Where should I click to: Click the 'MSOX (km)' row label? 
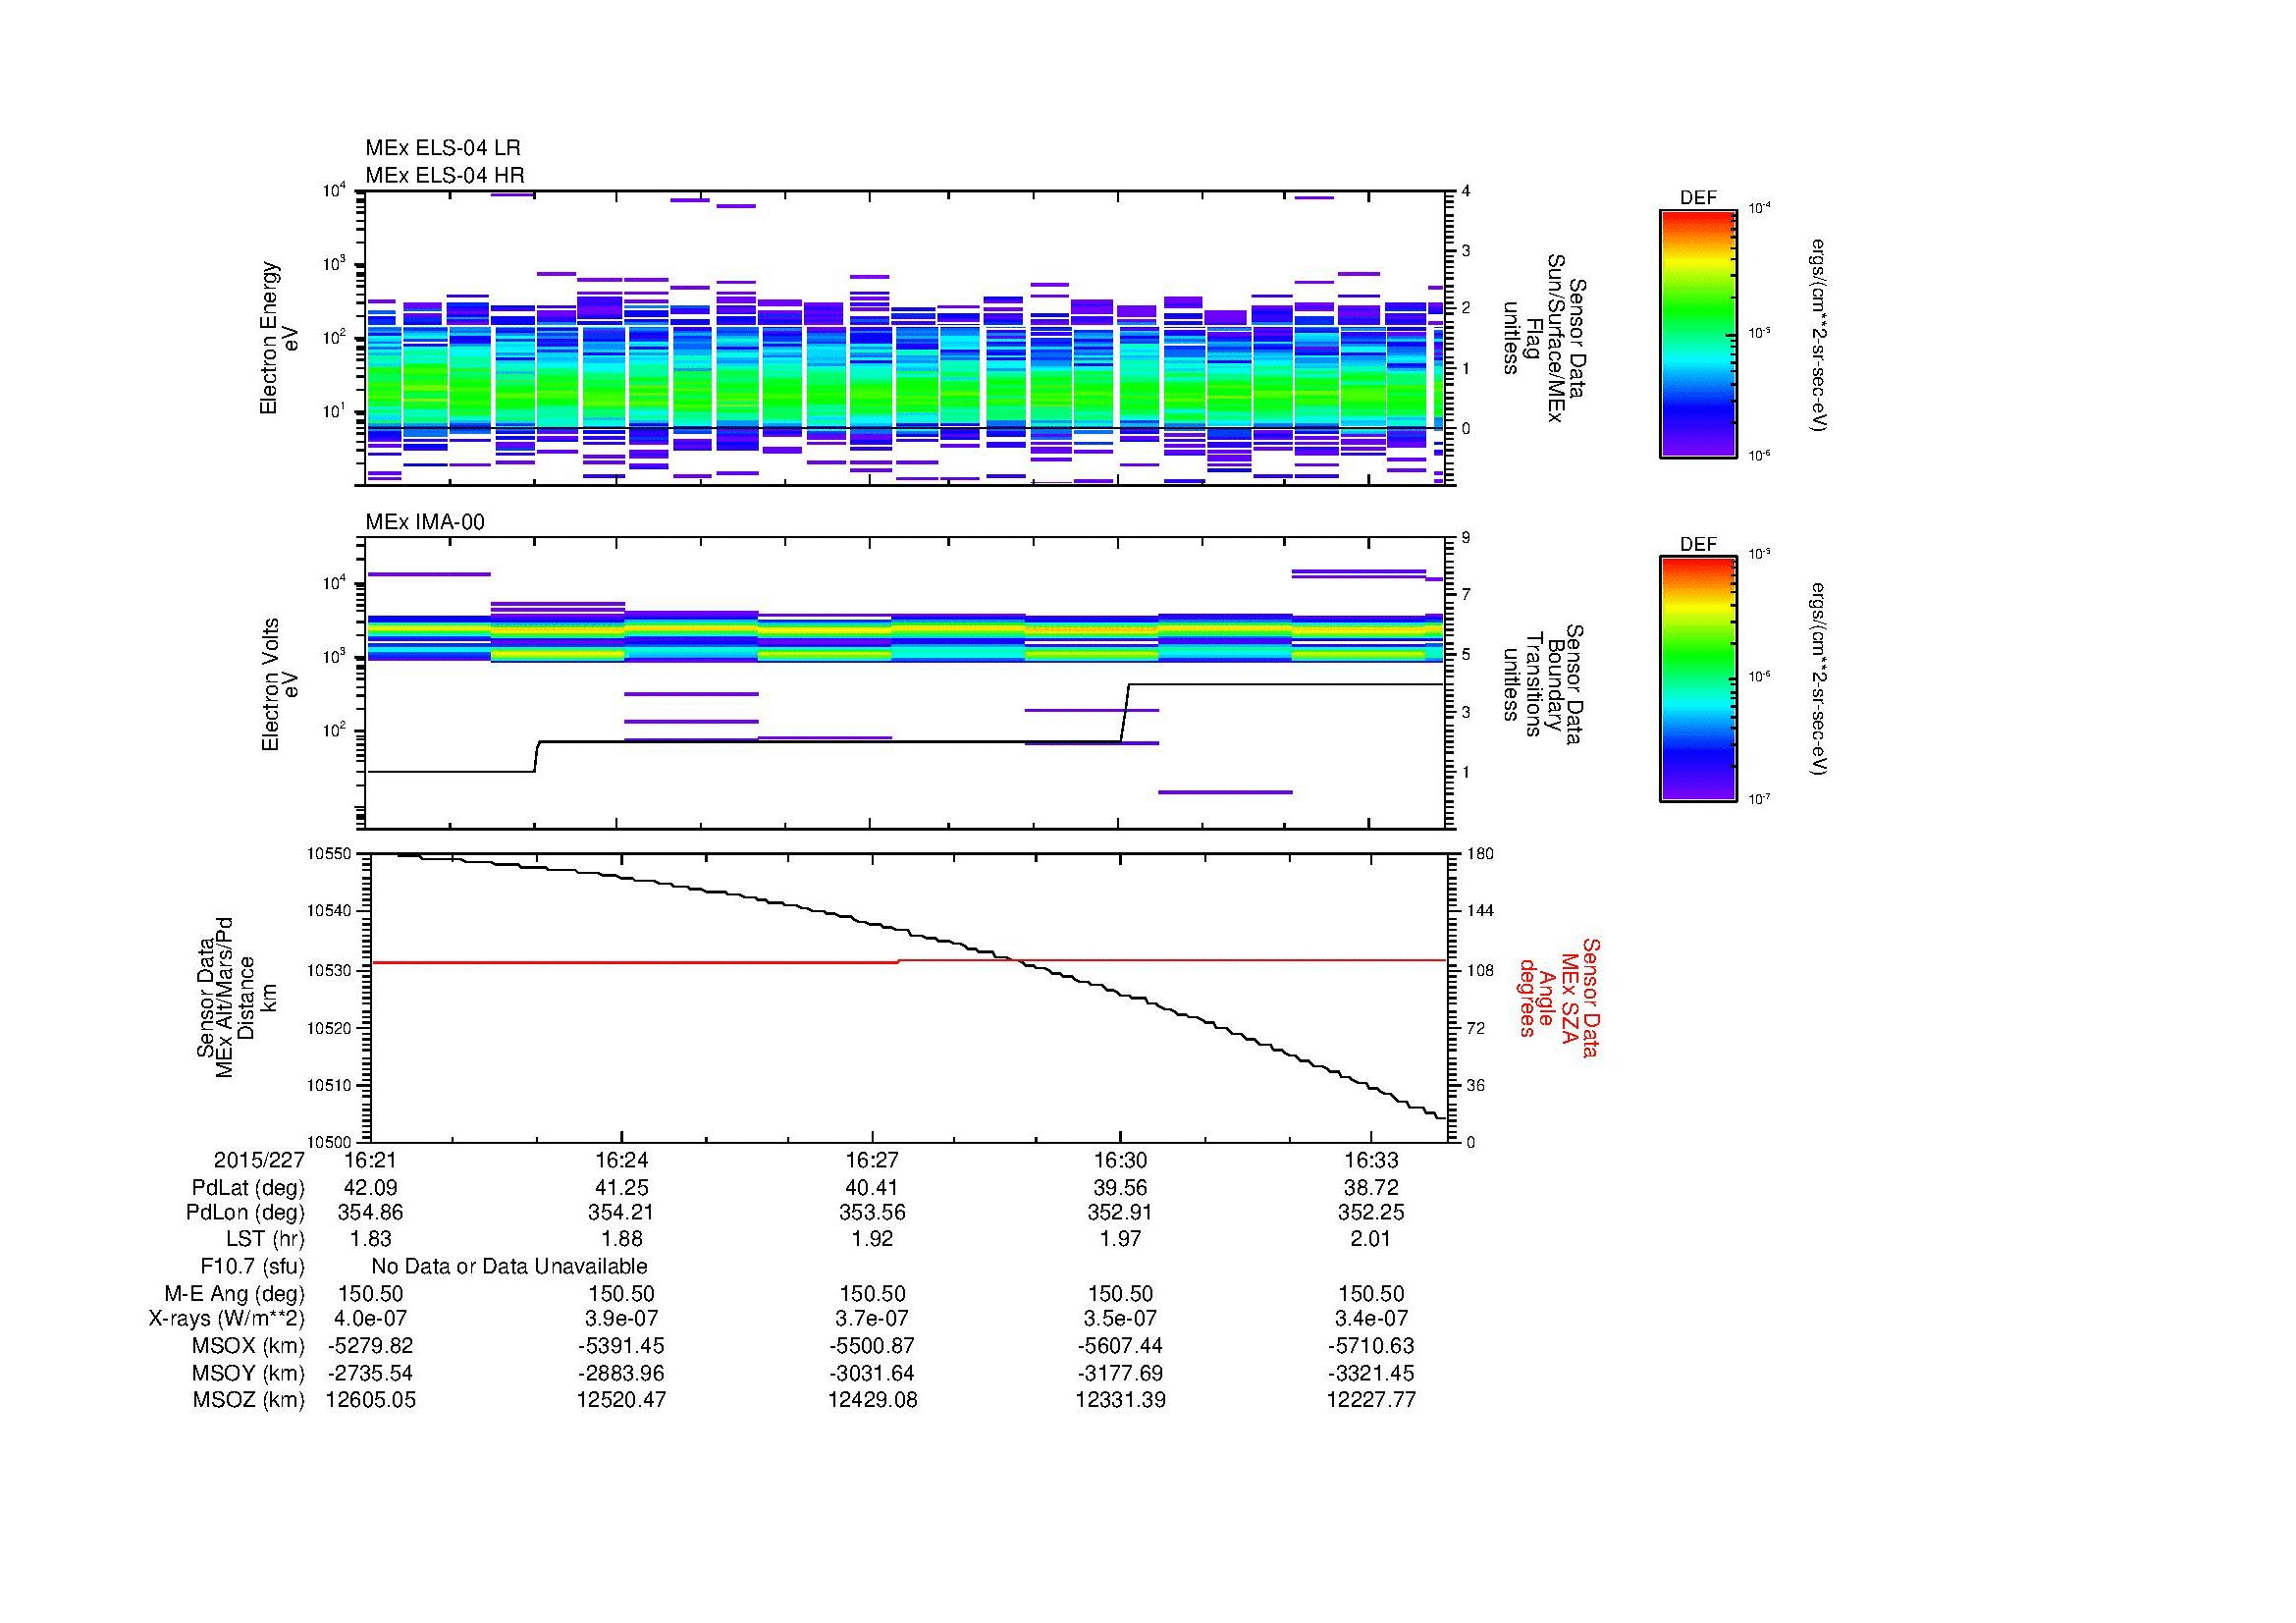(248, 1346)
